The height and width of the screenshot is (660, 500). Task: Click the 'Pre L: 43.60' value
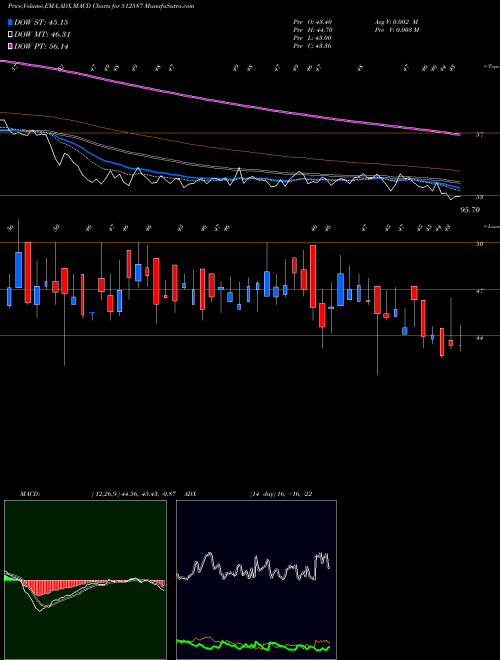coord(312,38)
